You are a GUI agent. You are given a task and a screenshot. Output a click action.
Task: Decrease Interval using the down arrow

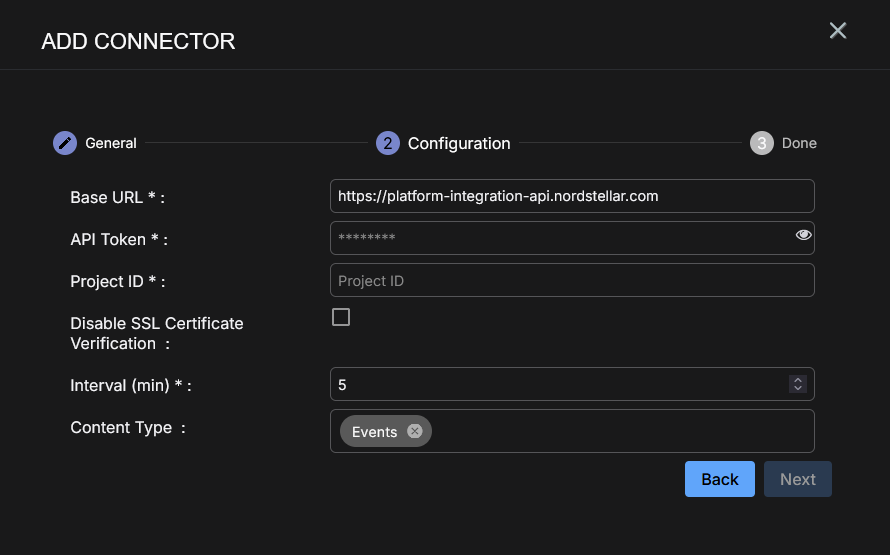point(798,388)
